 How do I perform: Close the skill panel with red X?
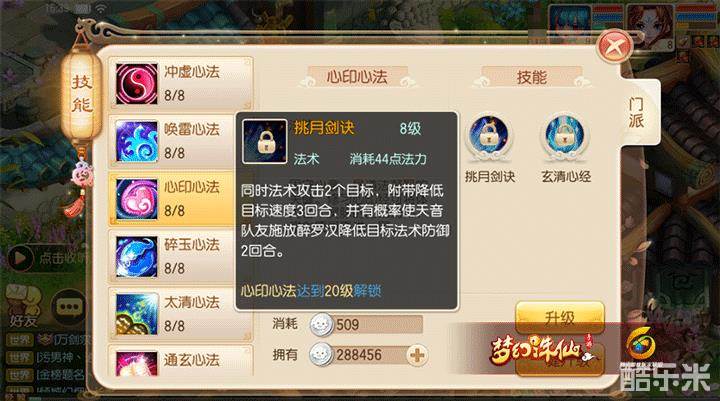tap(614, 46)
